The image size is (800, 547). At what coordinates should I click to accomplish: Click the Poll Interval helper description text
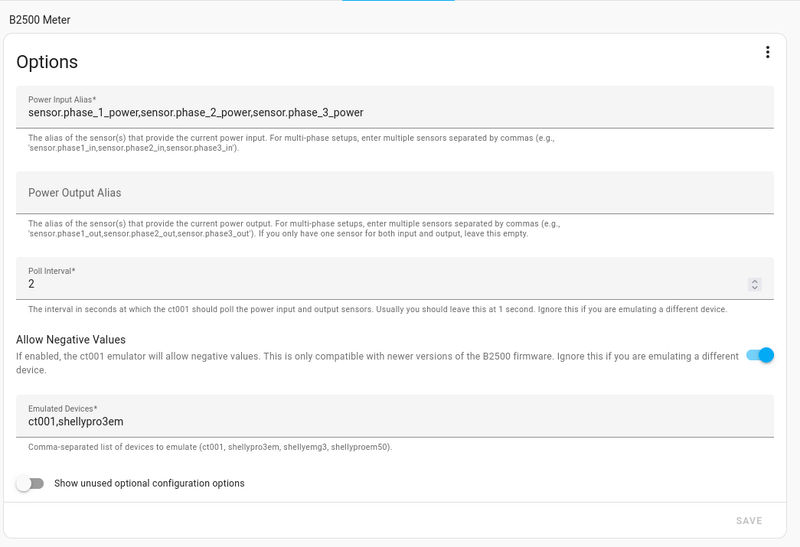click(x=378, y=309)
